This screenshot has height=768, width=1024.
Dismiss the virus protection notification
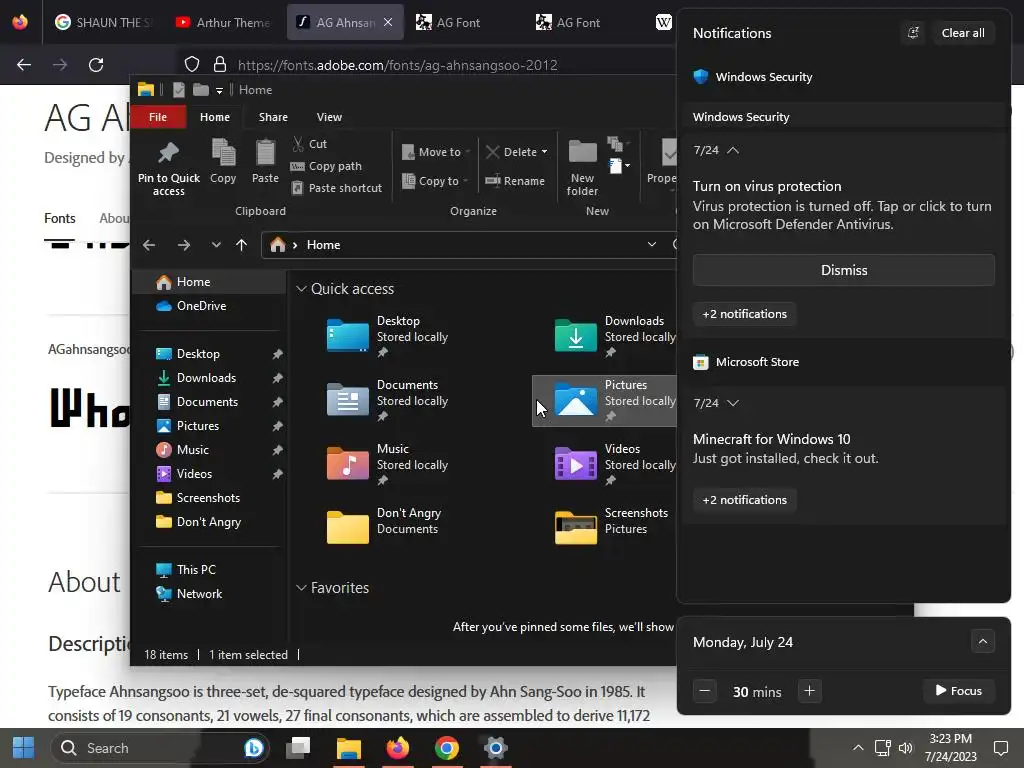(844, 270)
